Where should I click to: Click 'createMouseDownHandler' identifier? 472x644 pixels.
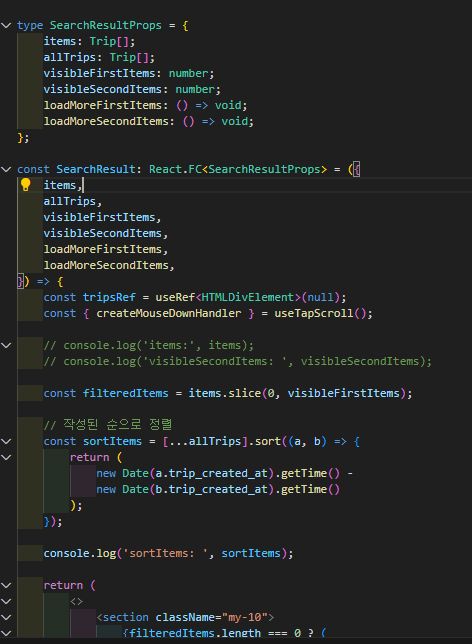click(168, 313)
